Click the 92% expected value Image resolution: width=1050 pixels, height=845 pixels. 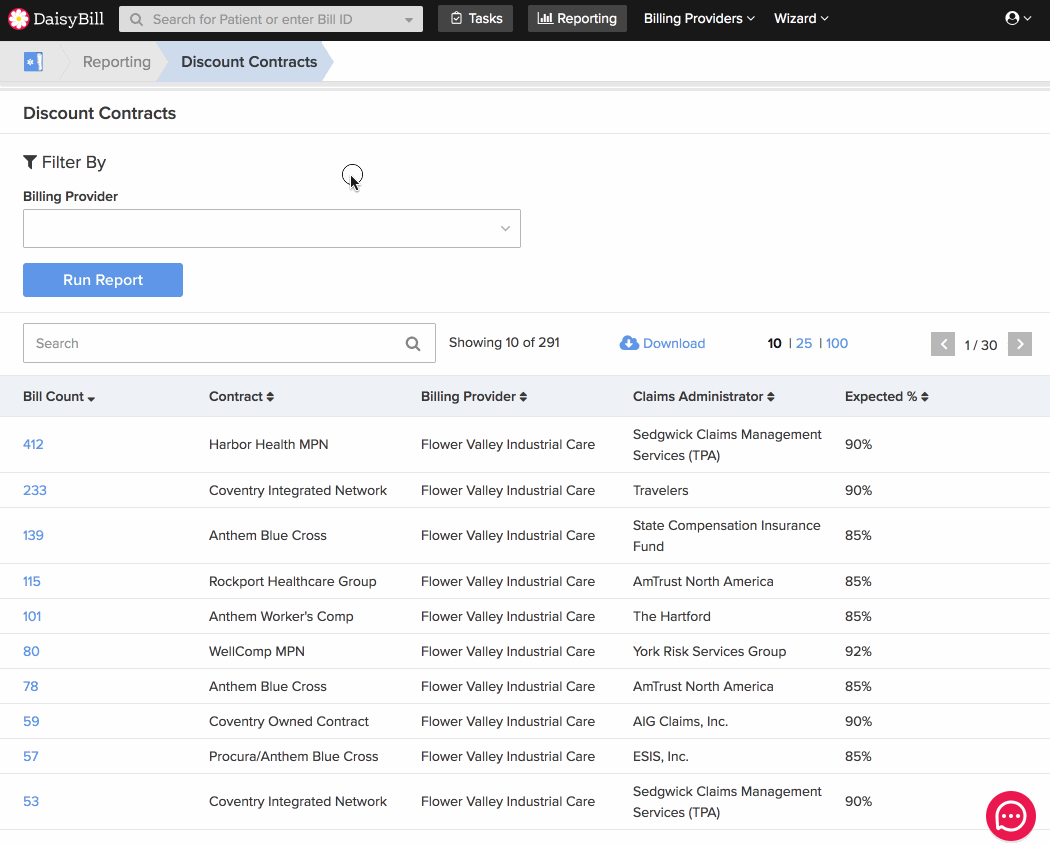click(858, 651)
